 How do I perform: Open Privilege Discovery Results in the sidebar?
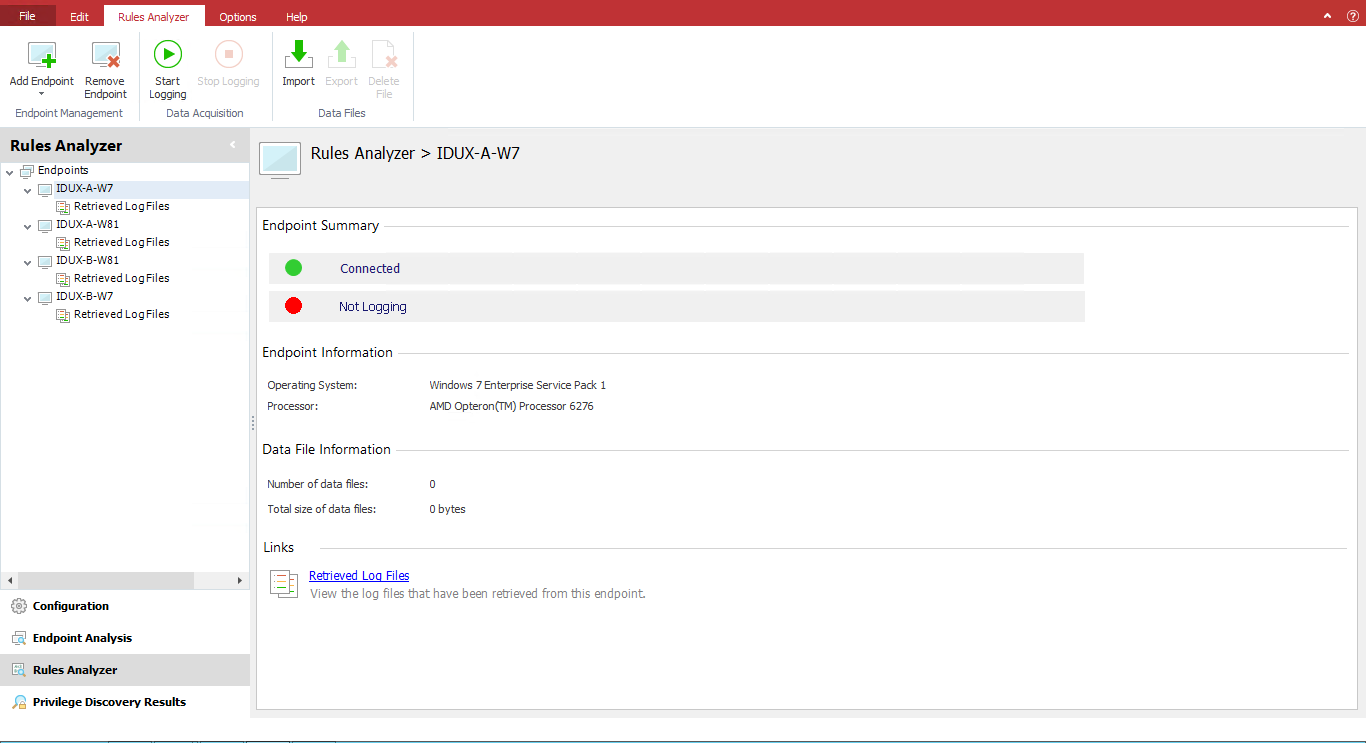(x=109, y=702)
